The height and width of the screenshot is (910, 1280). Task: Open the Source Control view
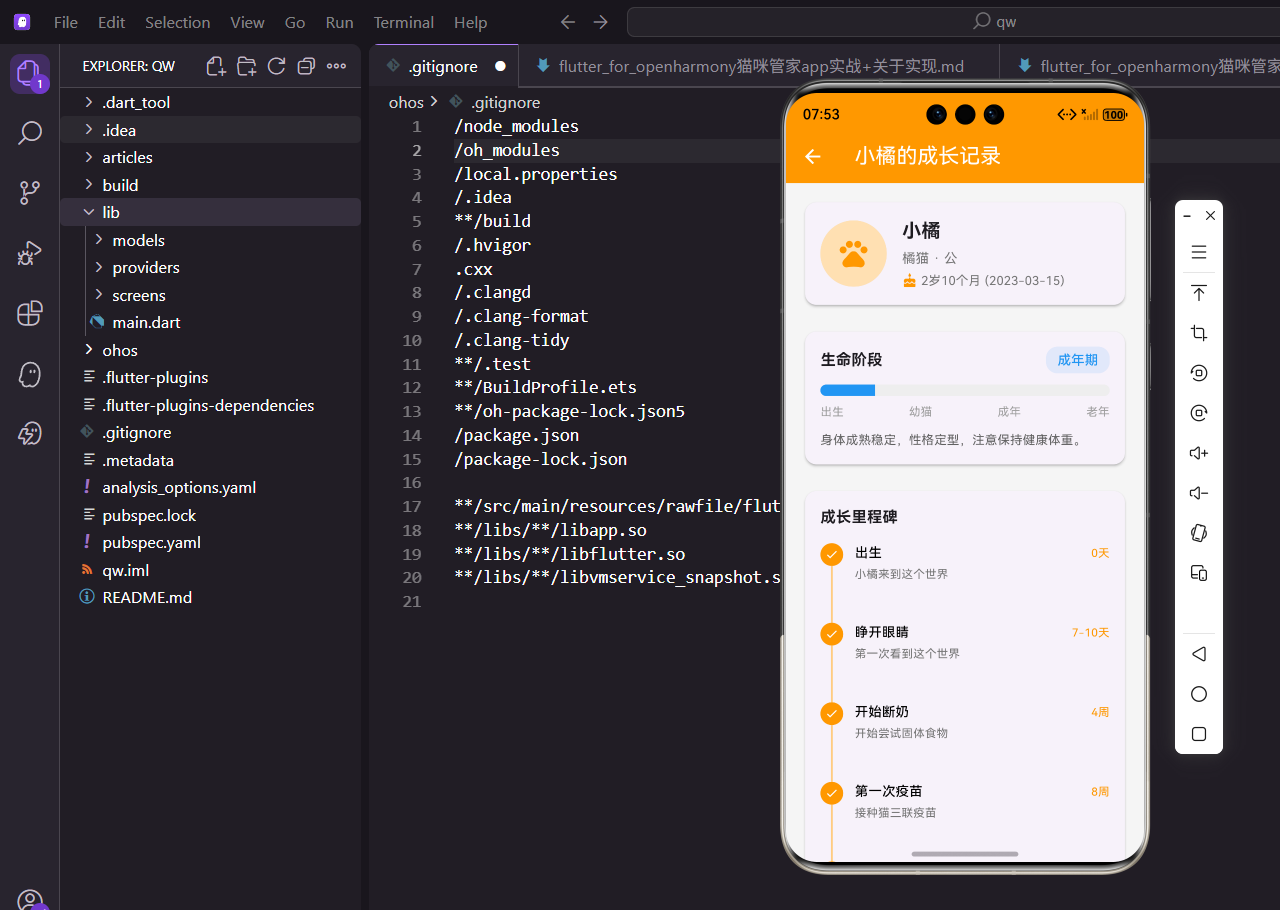coord(29,193)
